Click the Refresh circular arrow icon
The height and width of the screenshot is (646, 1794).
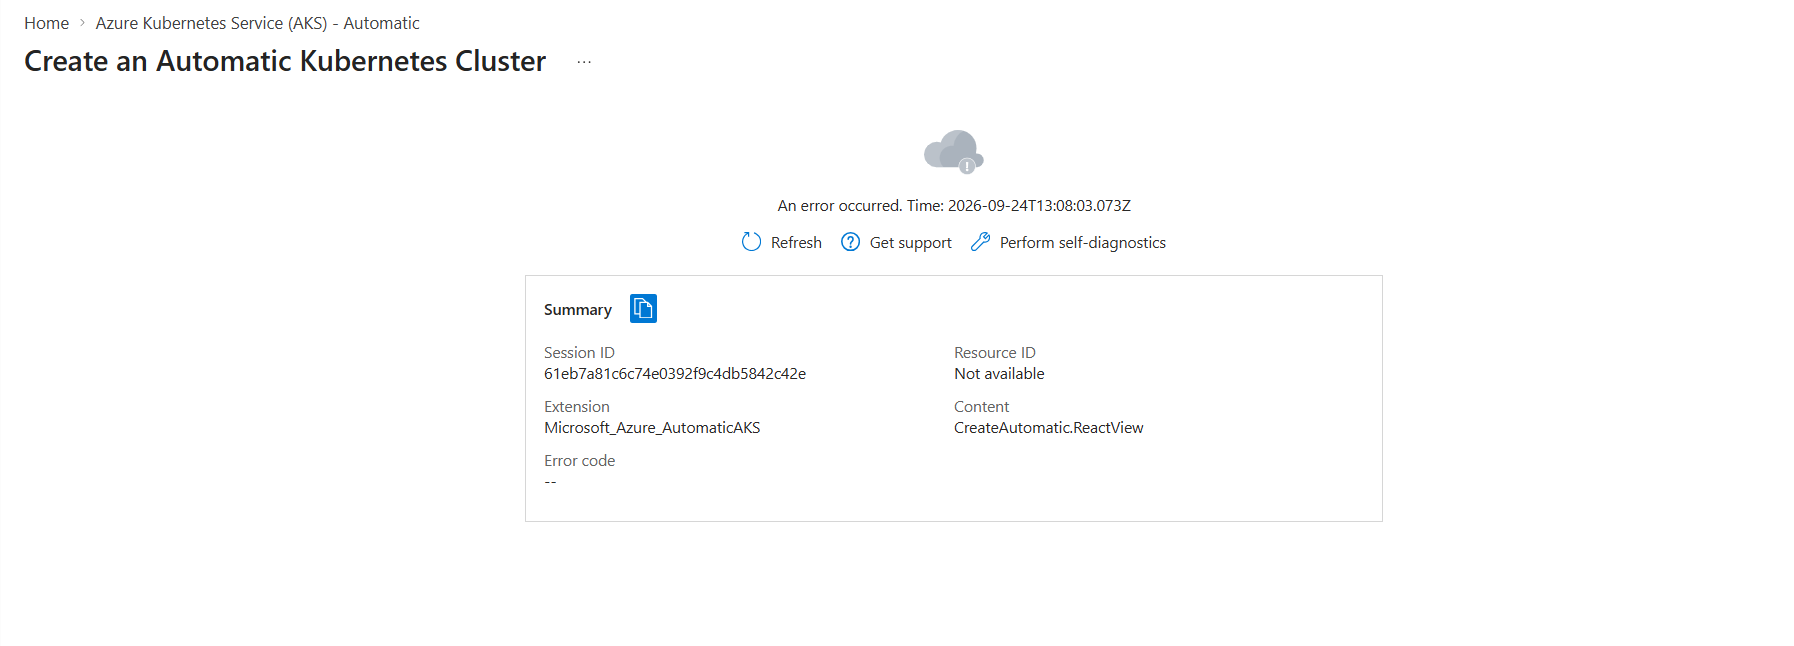point(751,242)
